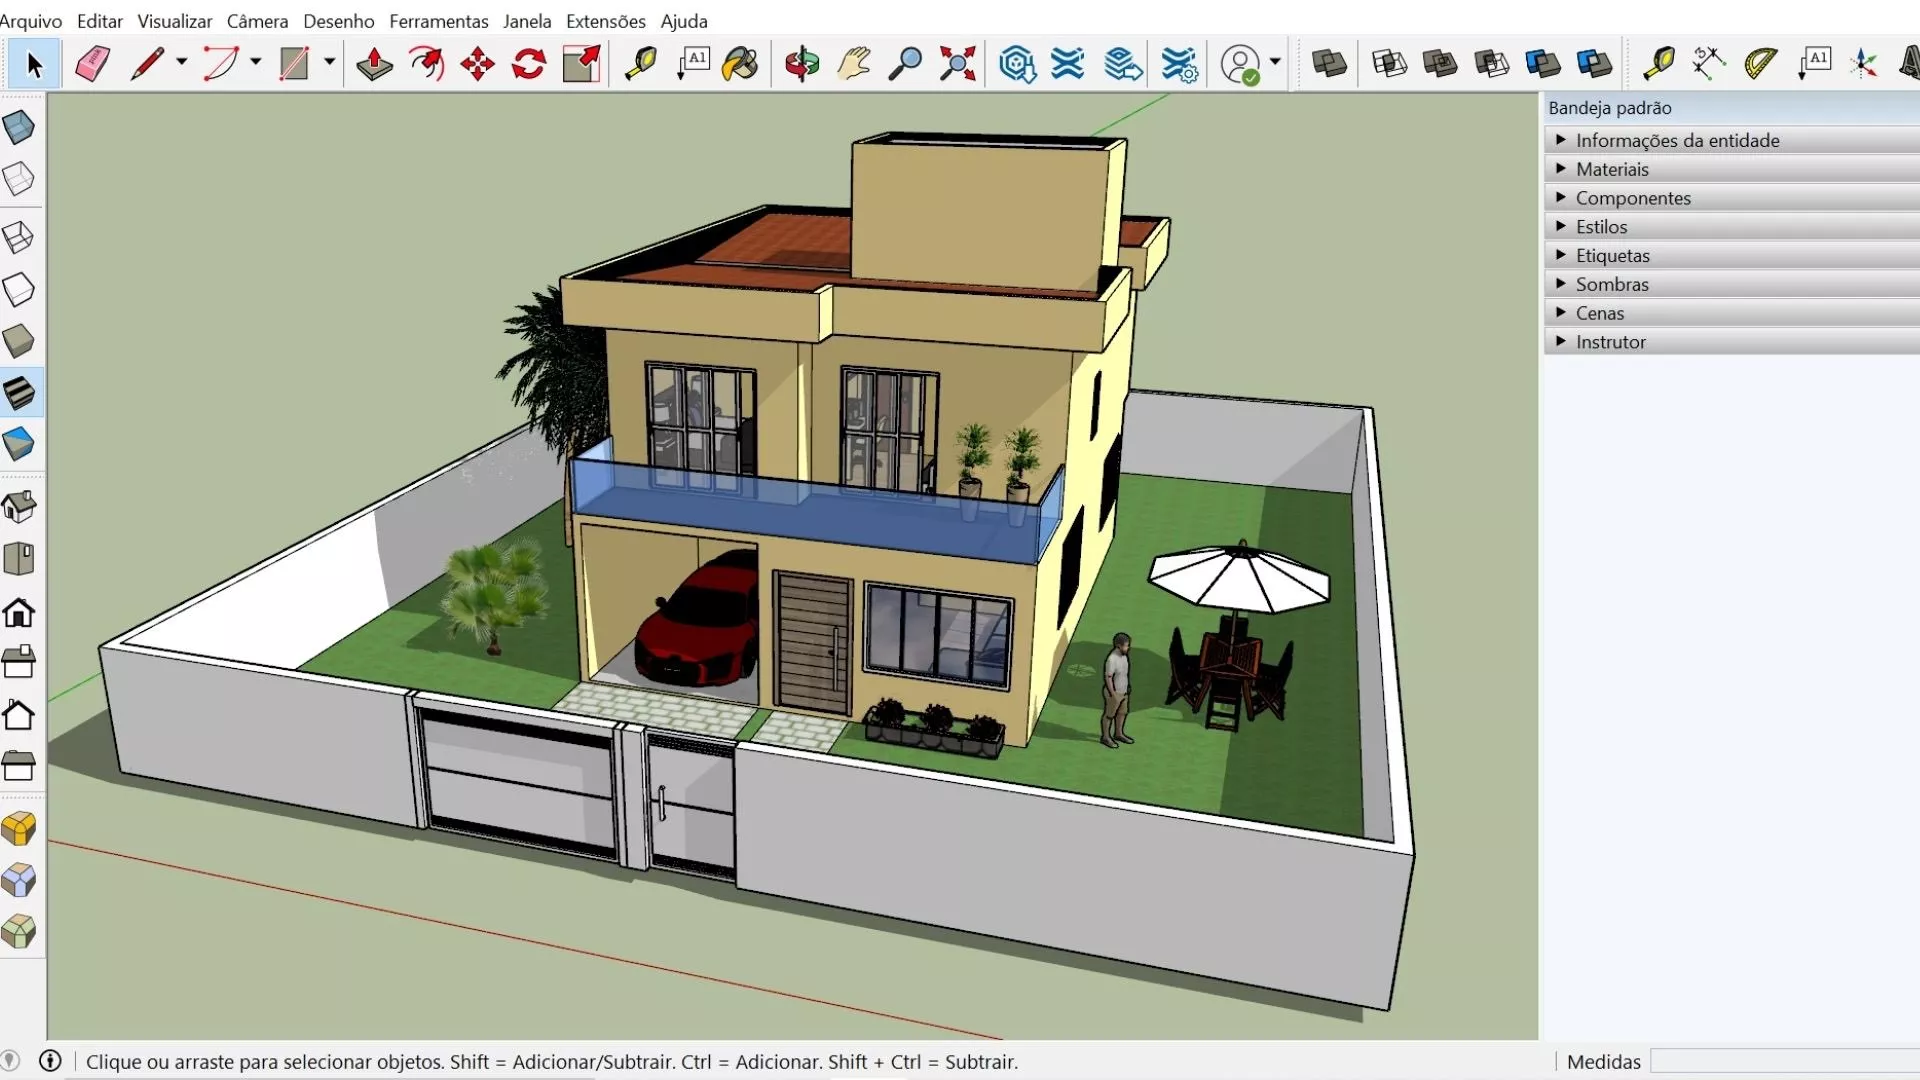Activate the Orbit camera tool

pos(801,64)
